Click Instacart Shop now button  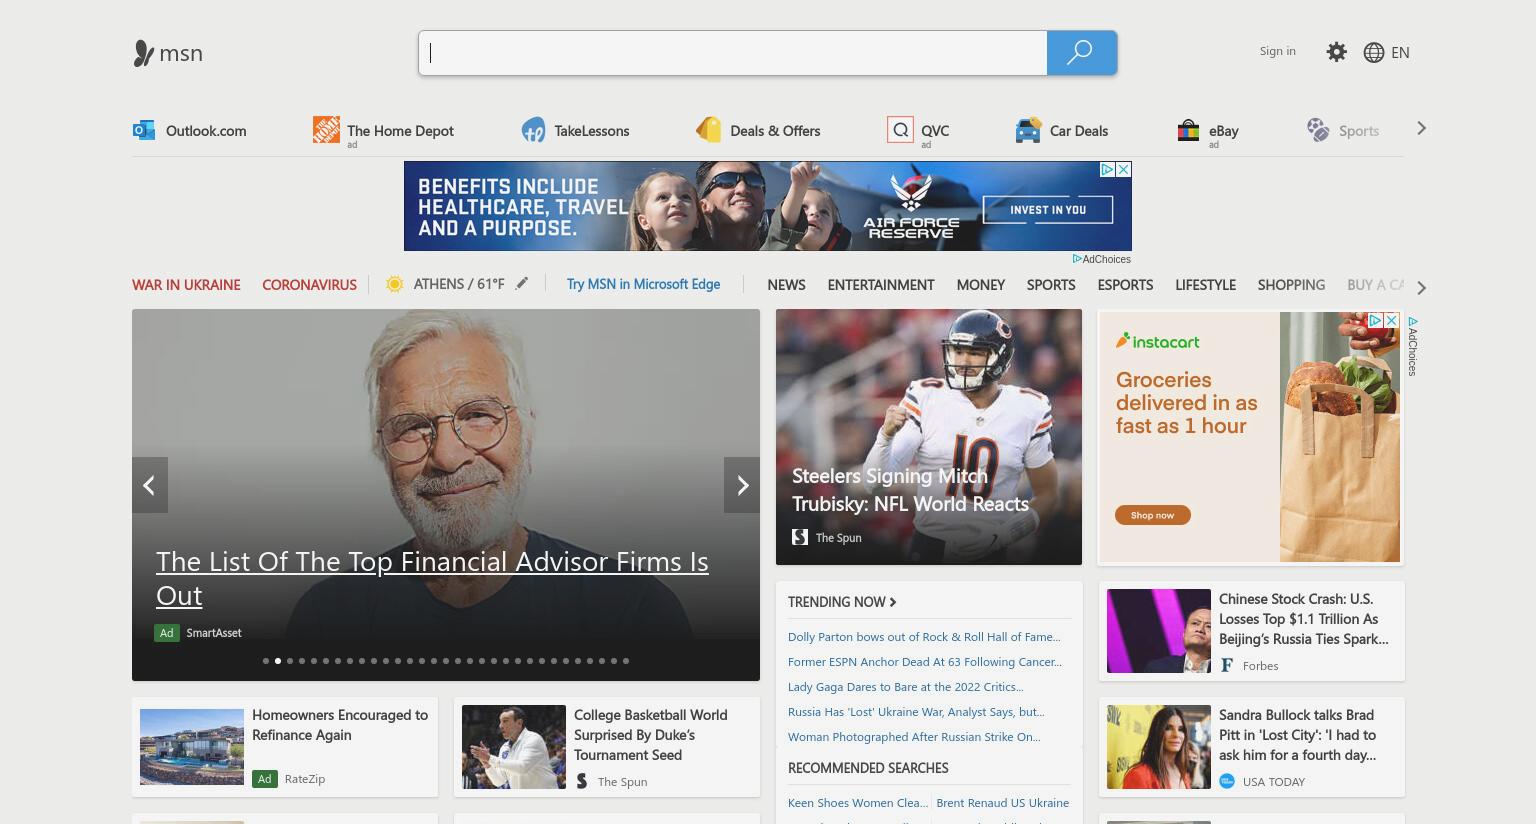(1152, 515)
